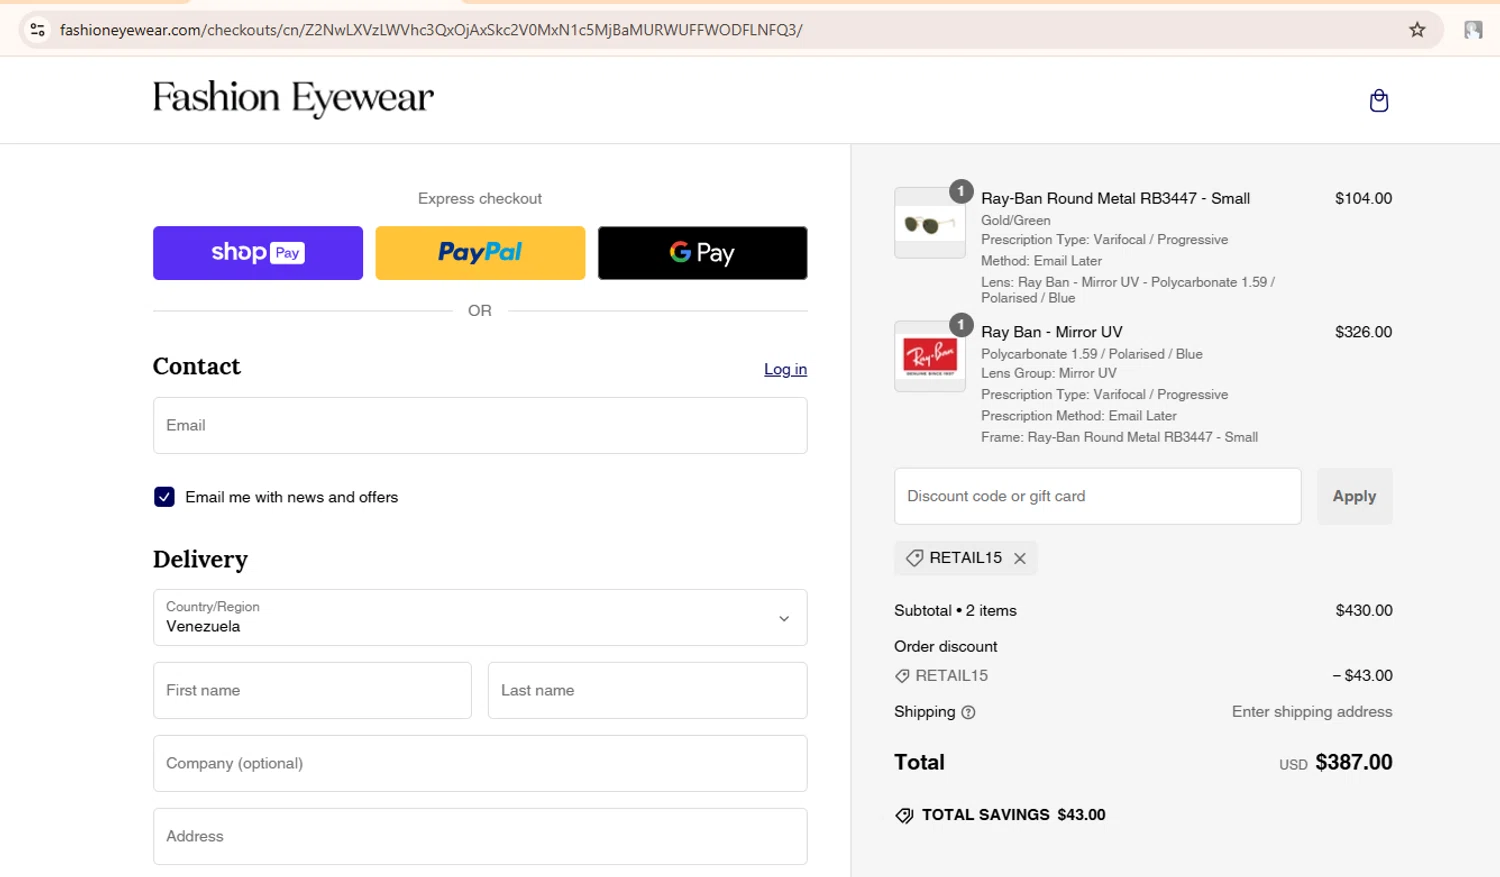The image size is (1500, 877).
Task: Click the $326.00 price
Action: pos(1363,332)
